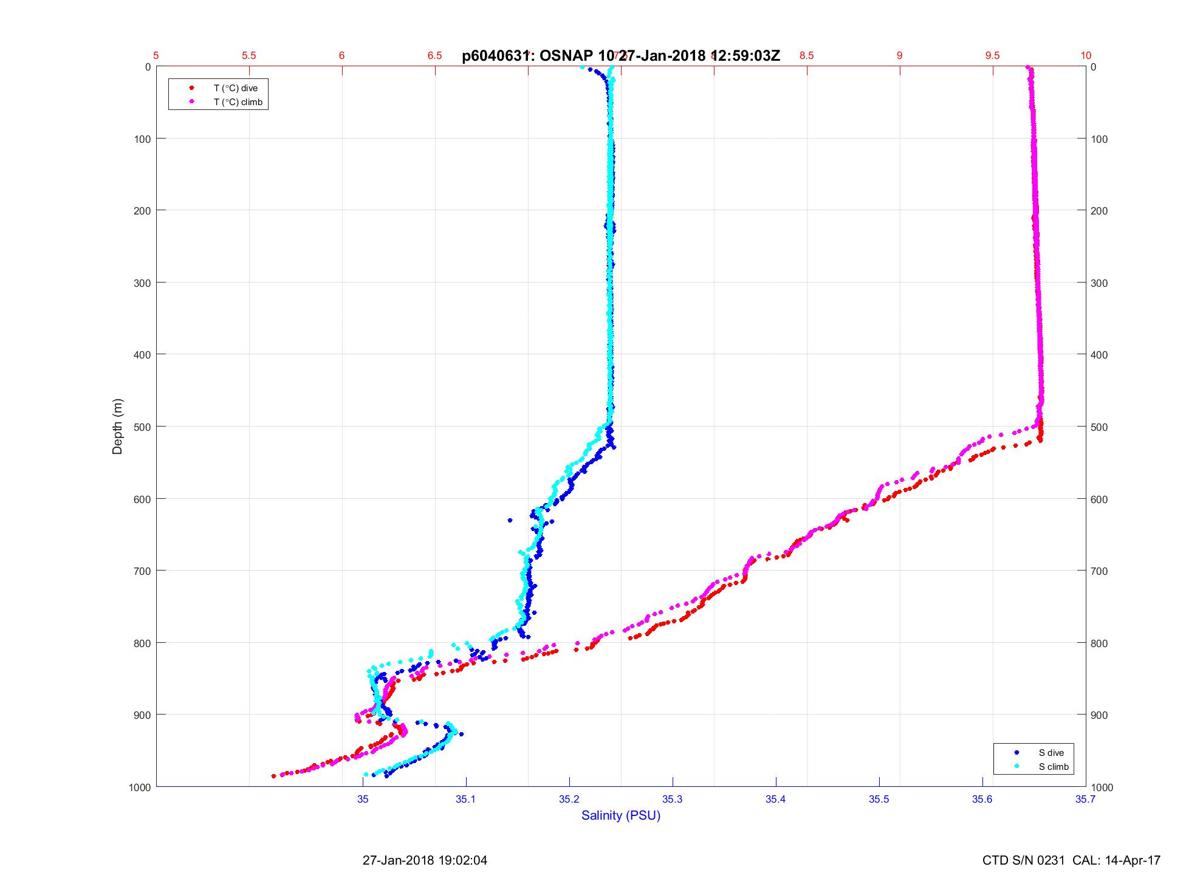The image size is (1200, 885).
Task: Click right depth axis tick 800
Action: pyautogui.click(x=1101, y=643)
